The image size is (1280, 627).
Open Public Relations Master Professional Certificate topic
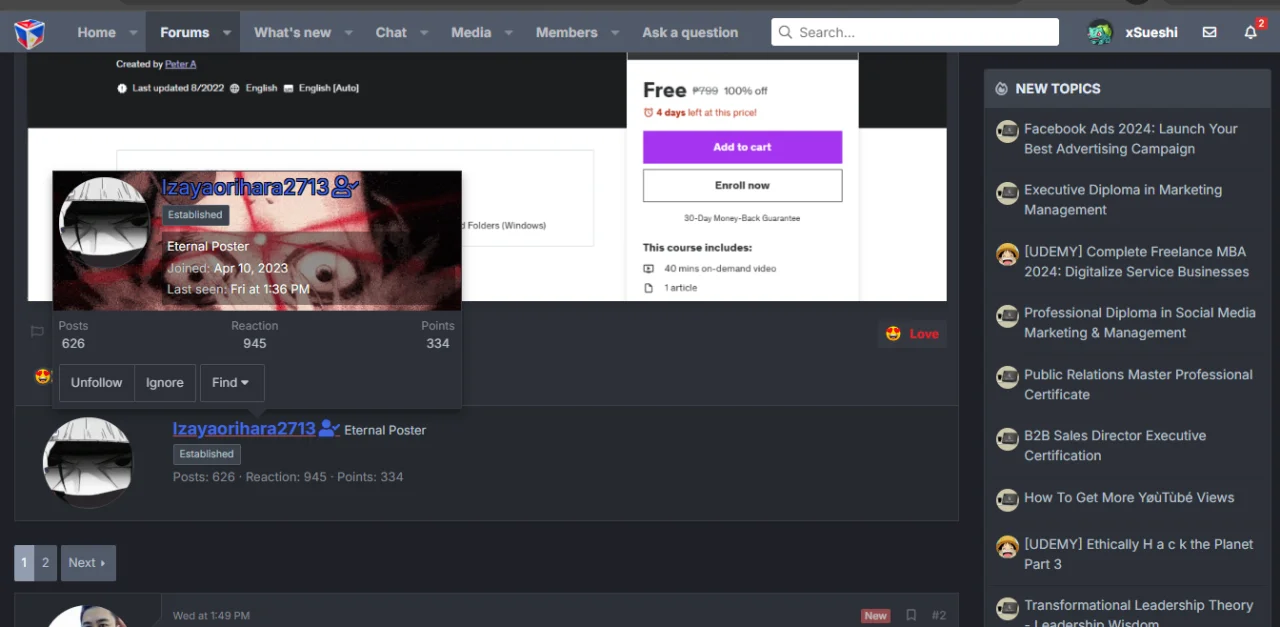1138,384
